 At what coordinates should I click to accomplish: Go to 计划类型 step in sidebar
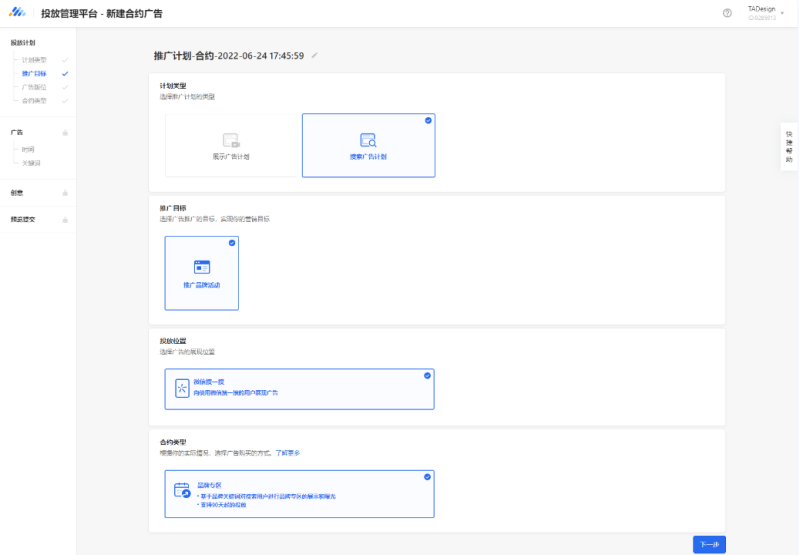tap(34, 60)
